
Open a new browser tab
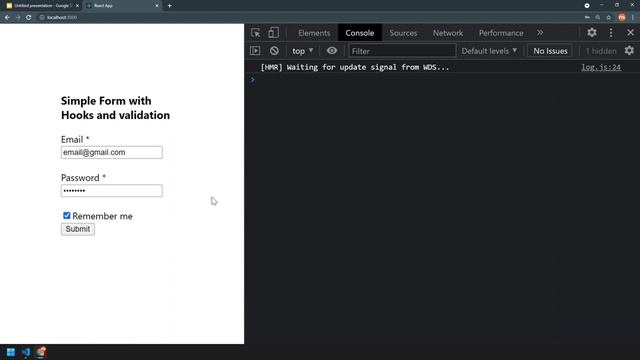point(169,6)
